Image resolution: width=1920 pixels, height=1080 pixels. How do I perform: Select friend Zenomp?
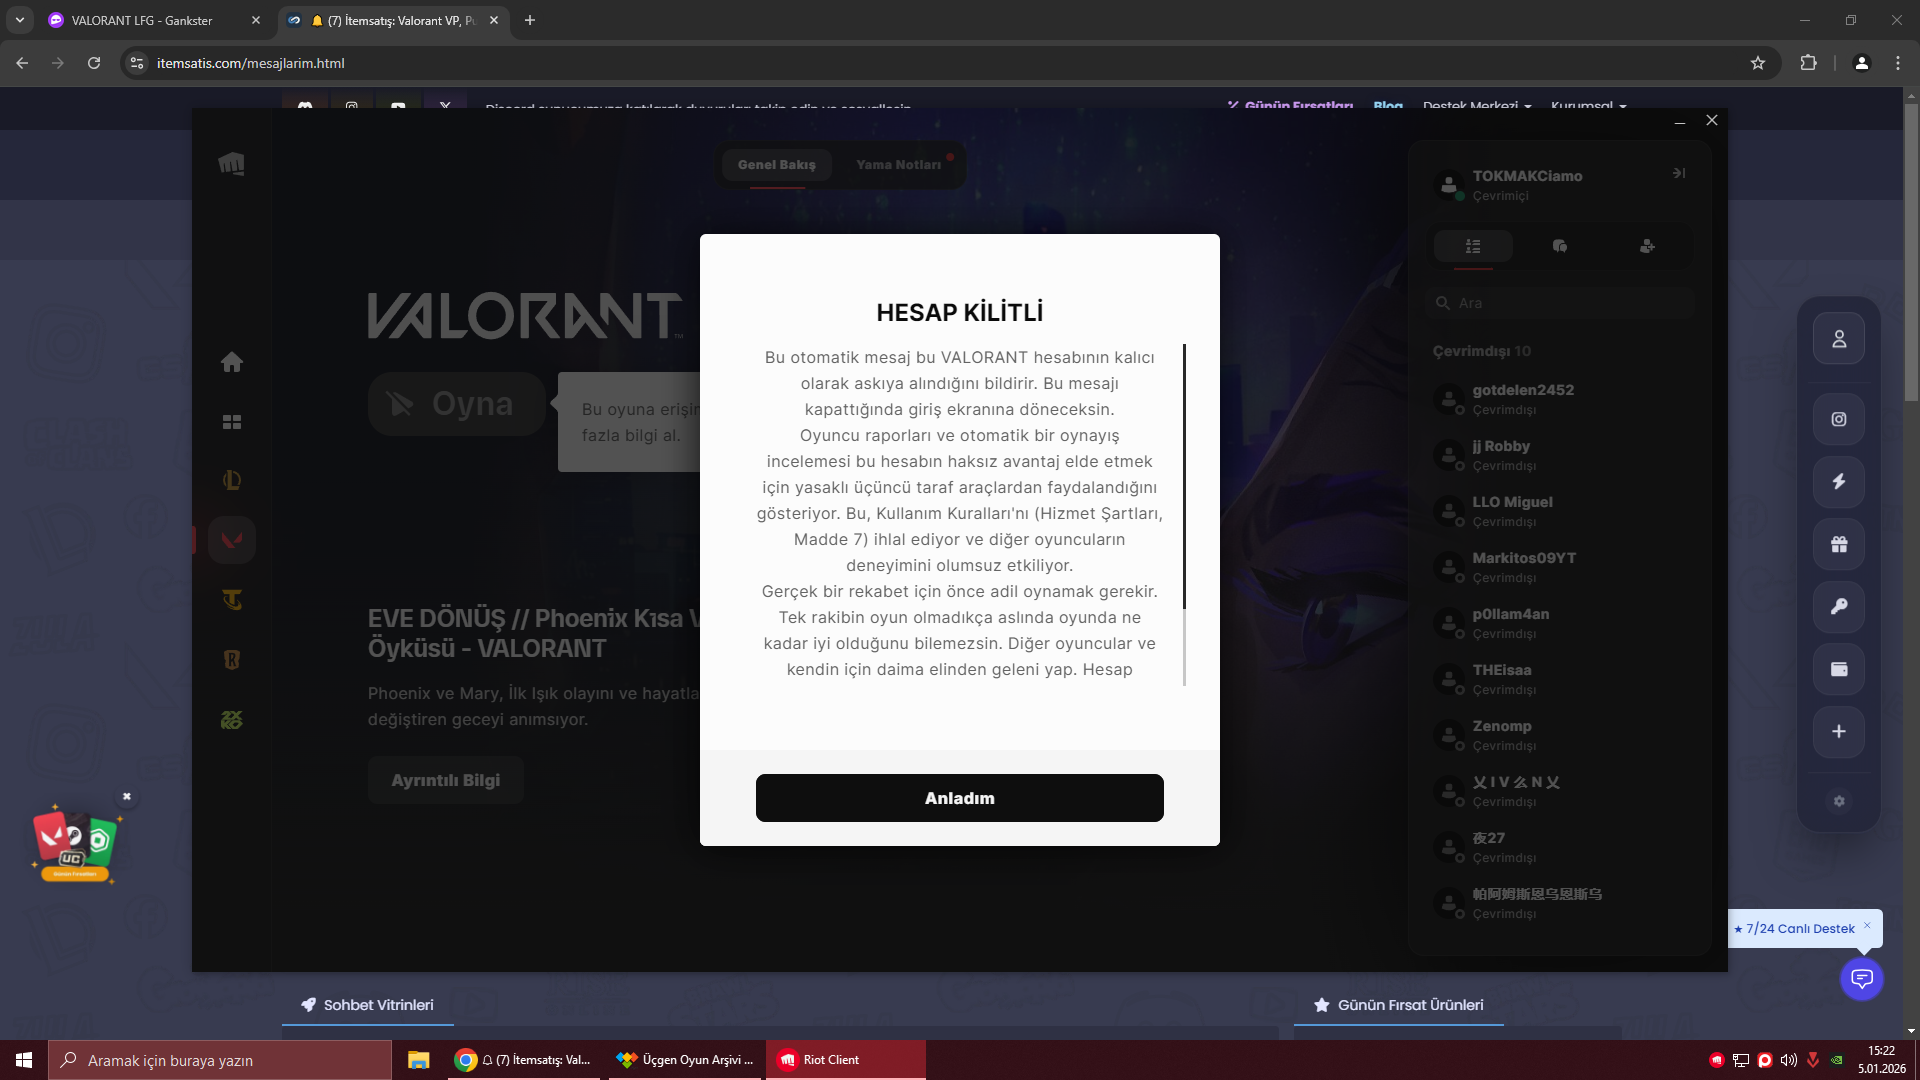coord(1560,735)
